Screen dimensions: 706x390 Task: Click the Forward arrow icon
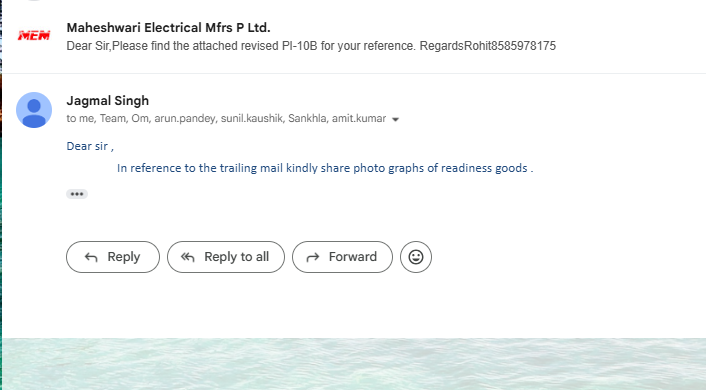pyautogui.click(x=312, y=257)
